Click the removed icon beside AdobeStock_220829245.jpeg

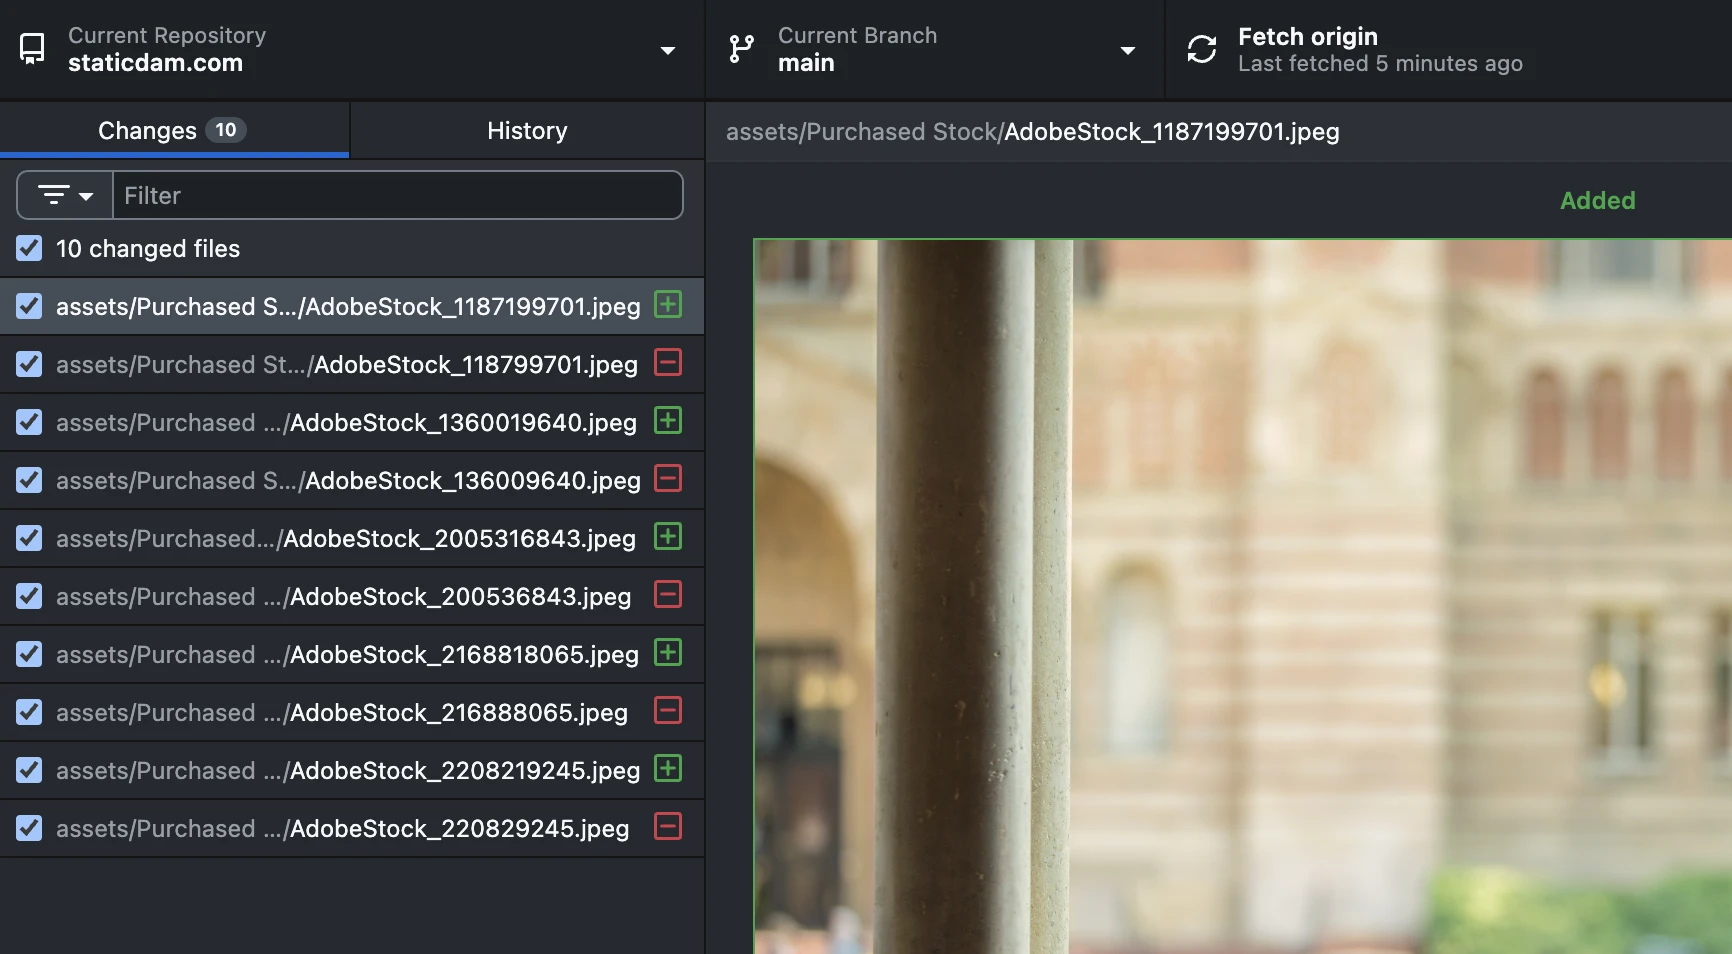667,828
